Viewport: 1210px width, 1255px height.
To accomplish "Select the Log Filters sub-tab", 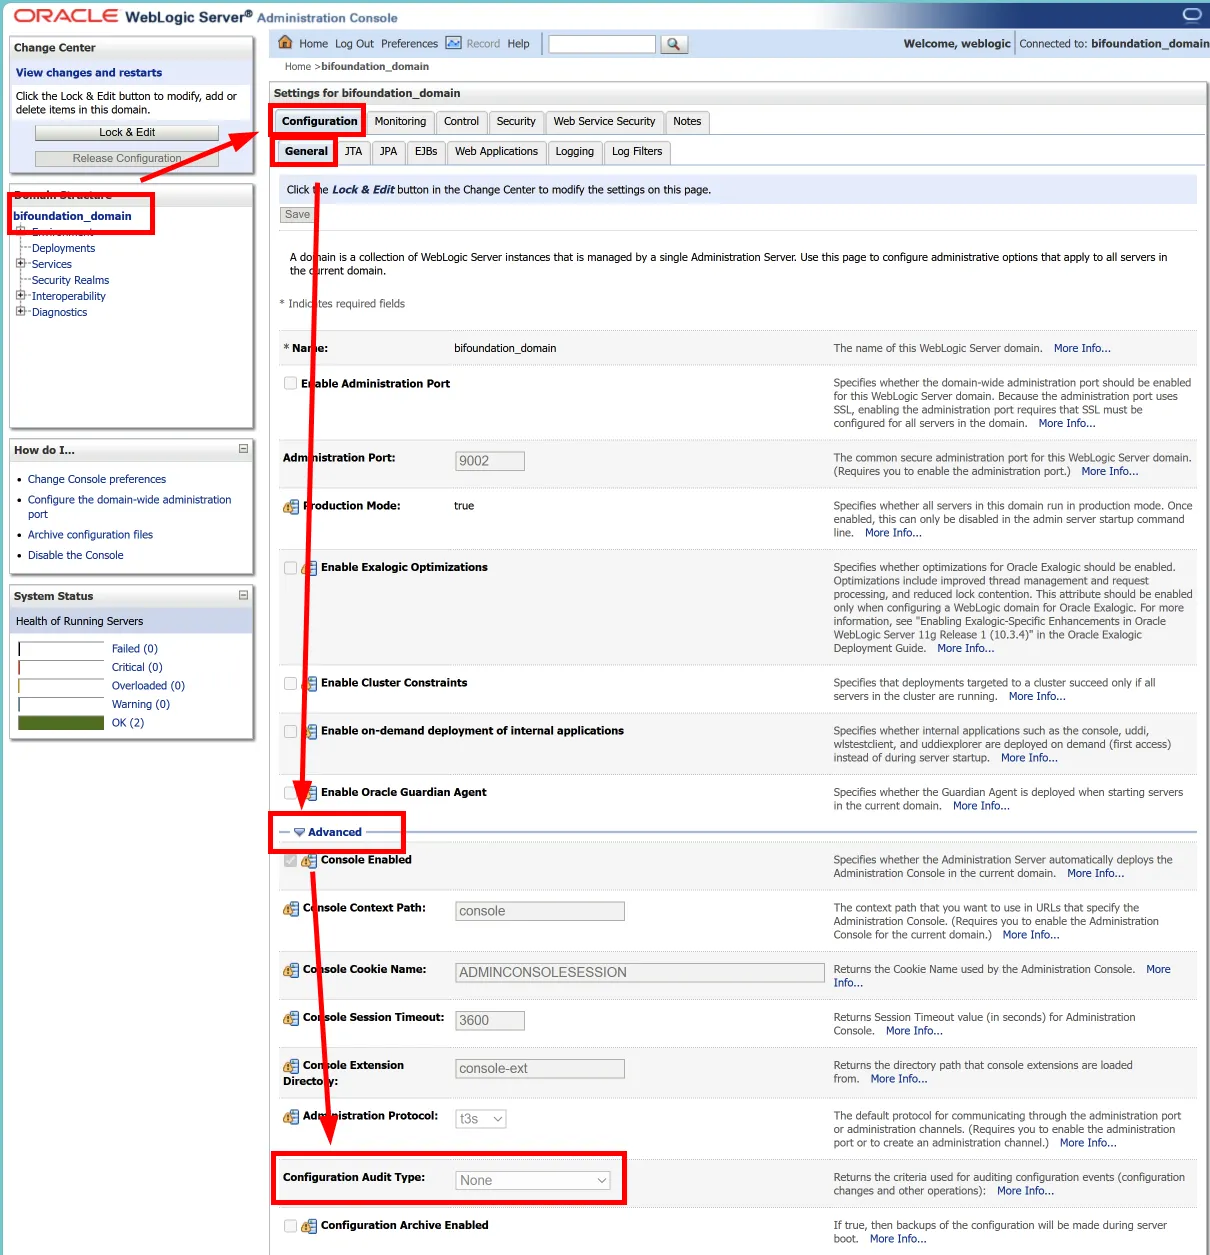I will click(x=637, y=152).
